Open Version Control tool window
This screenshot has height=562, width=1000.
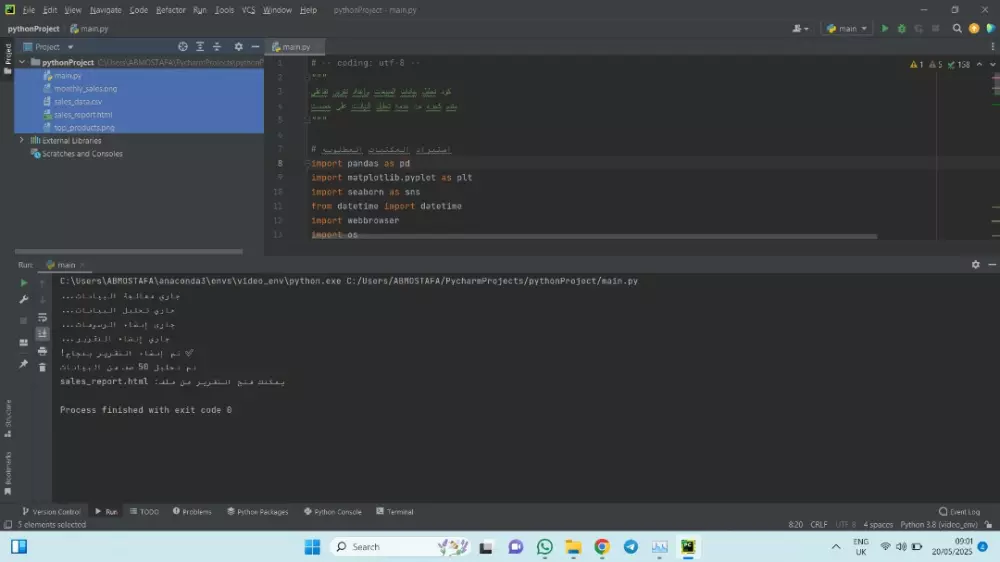(51, 512)
